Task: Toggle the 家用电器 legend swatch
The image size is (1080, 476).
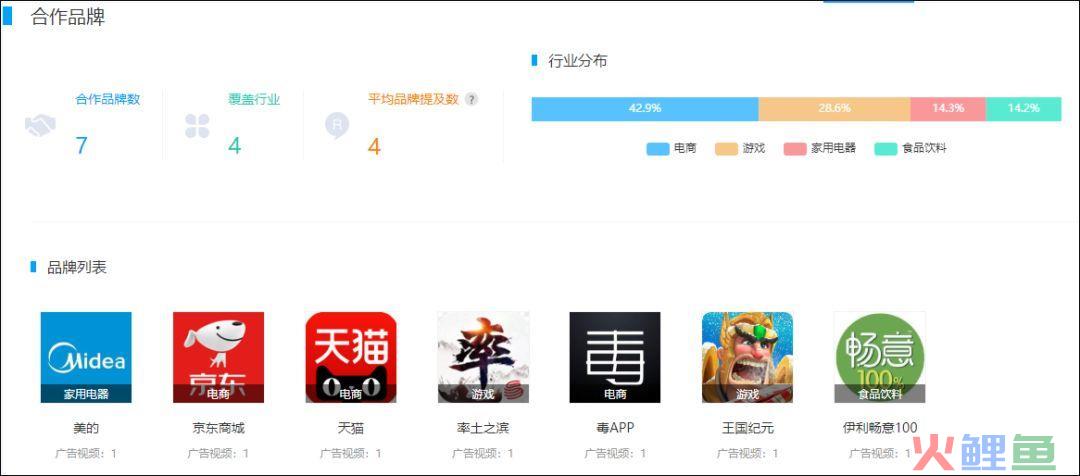Action: click(x=795, y=148)
